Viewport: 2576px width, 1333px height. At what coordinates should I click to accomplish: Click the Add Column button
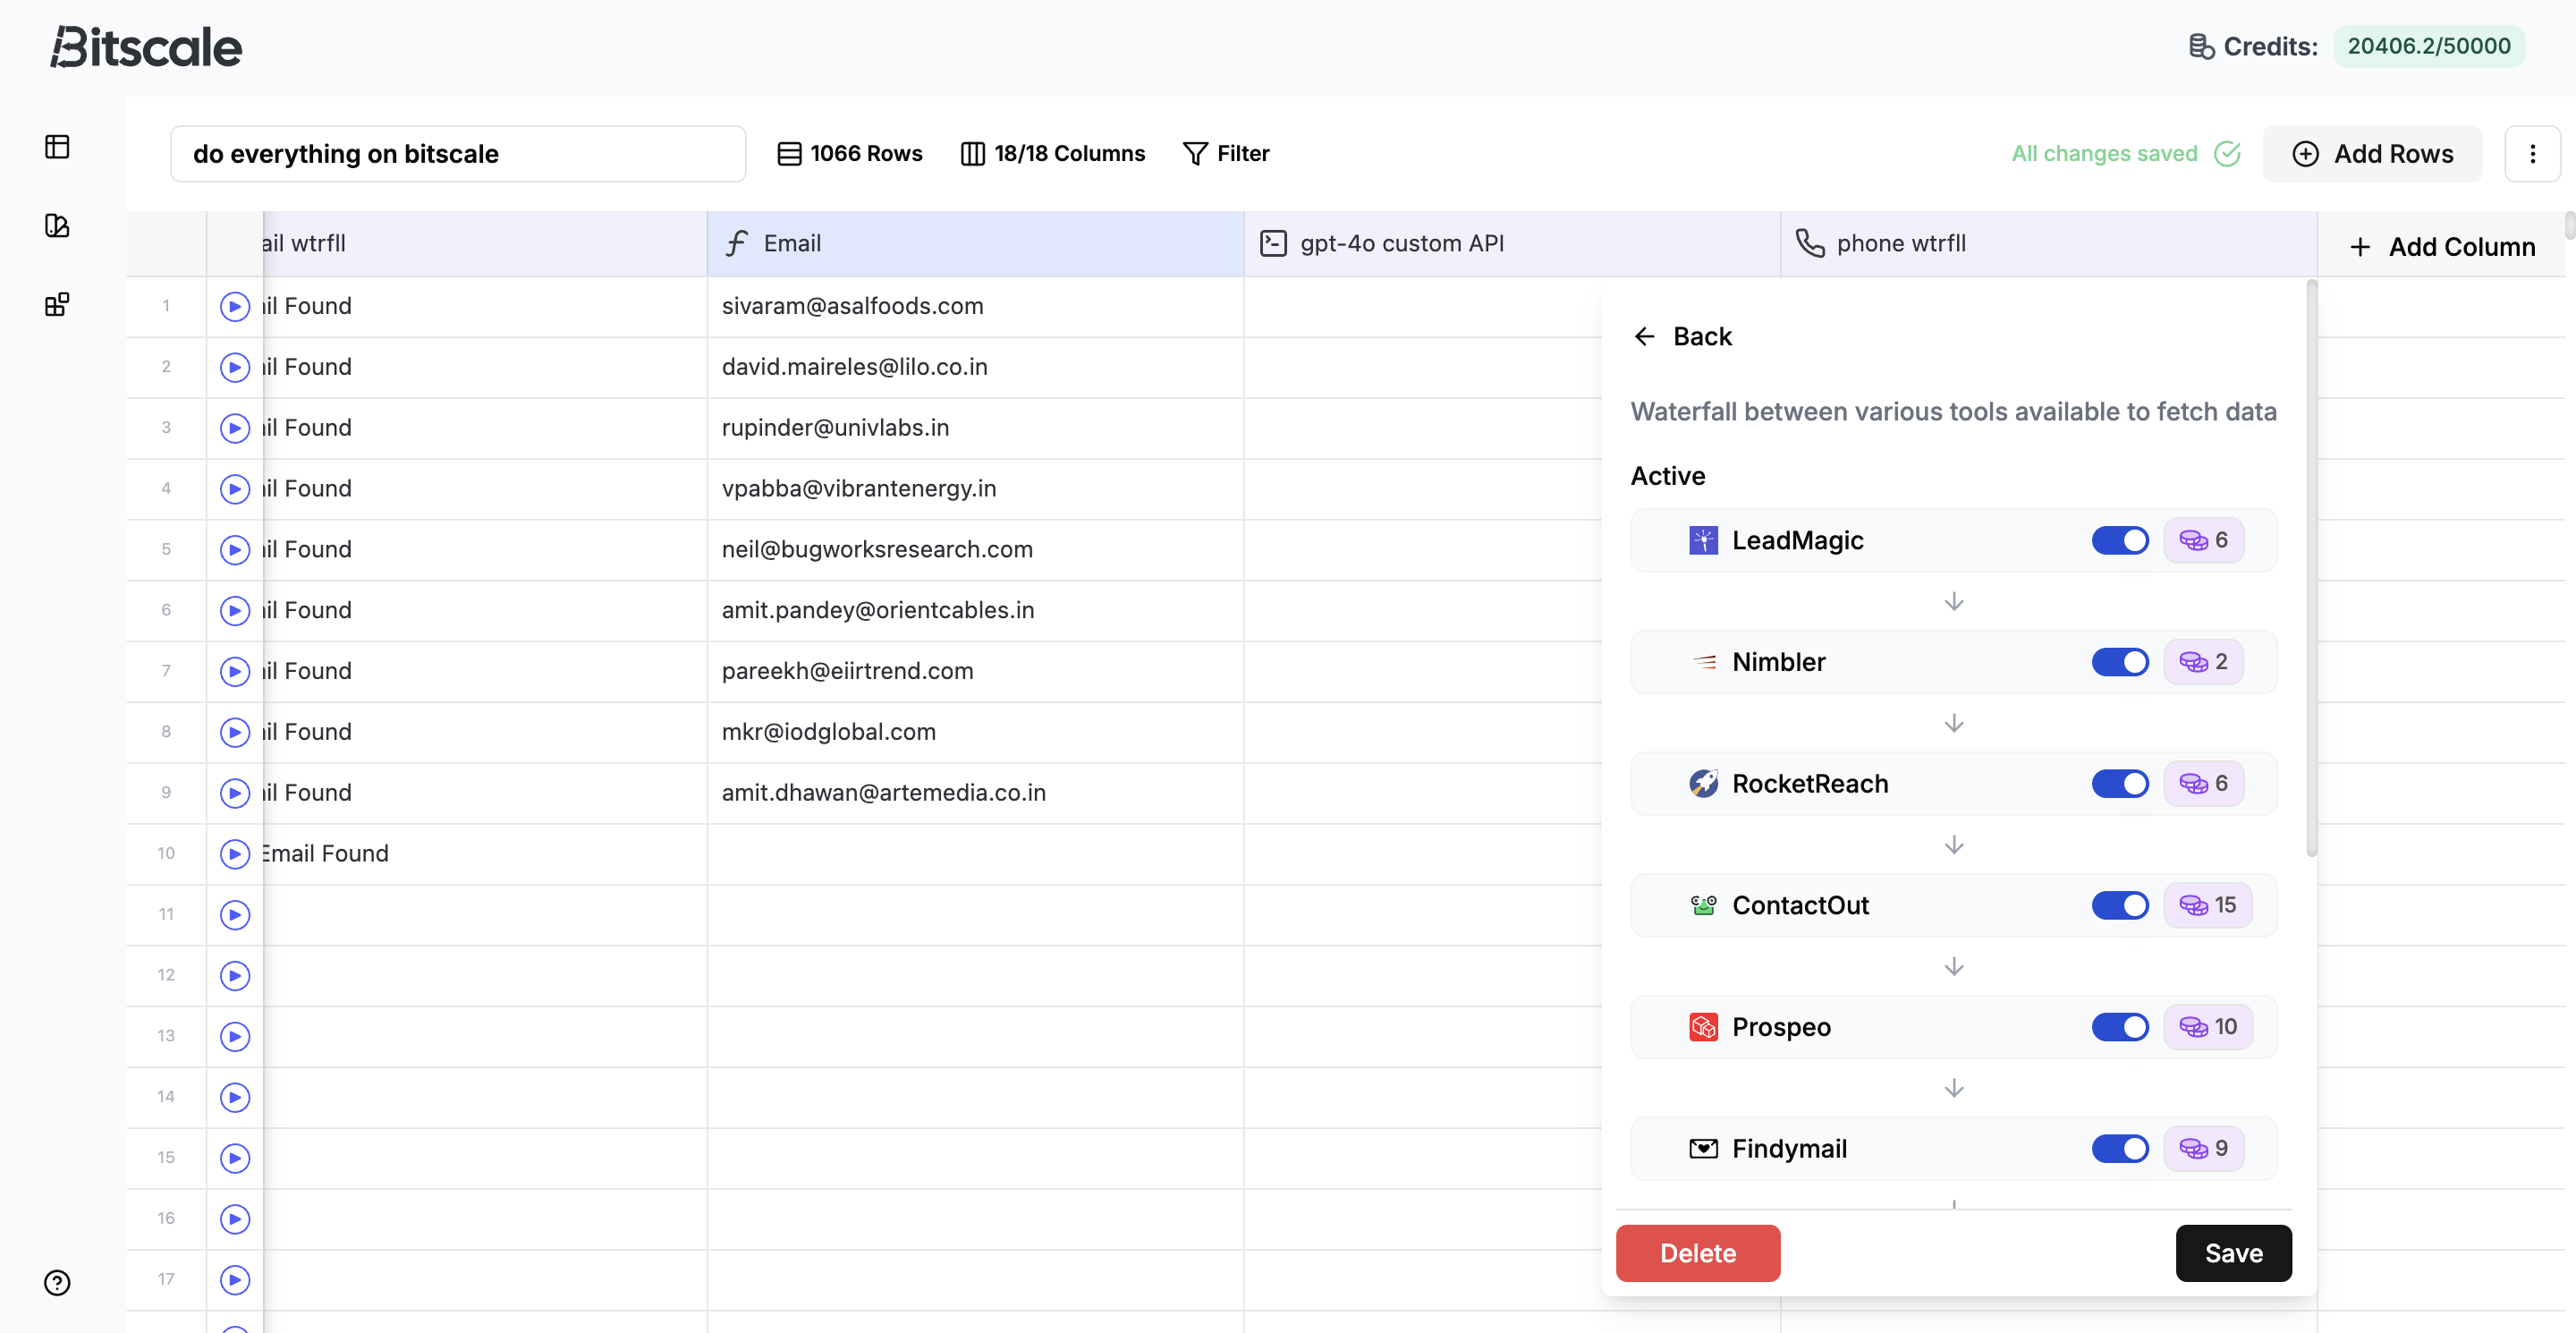pyautogui.click(x=2442, y=247)
